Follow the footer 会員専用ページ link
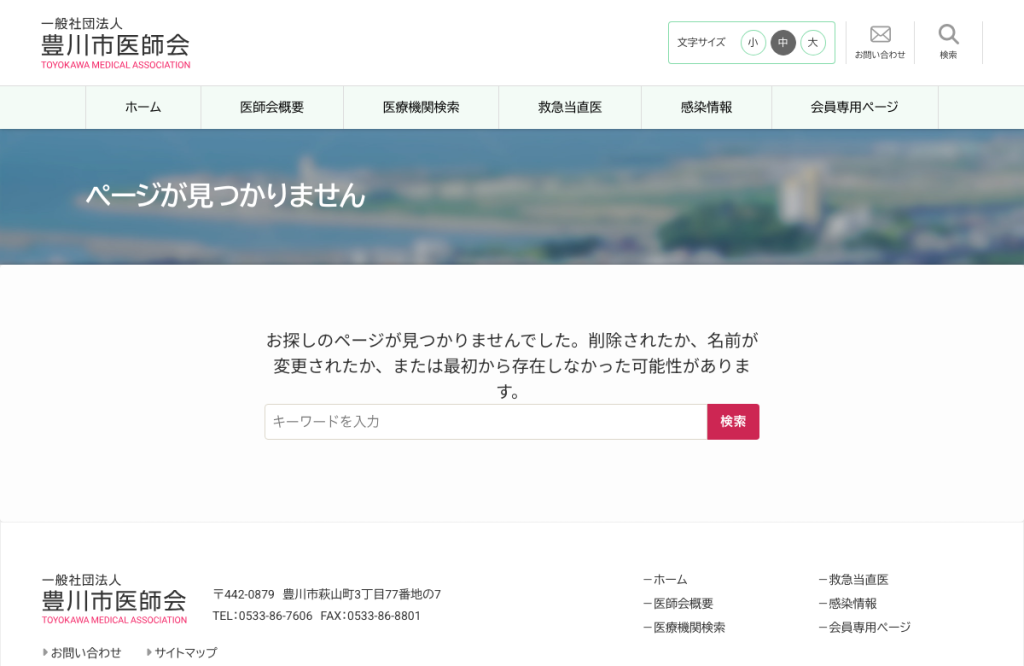This screenshot has width=1024, height=666. [x=865, y=628]
